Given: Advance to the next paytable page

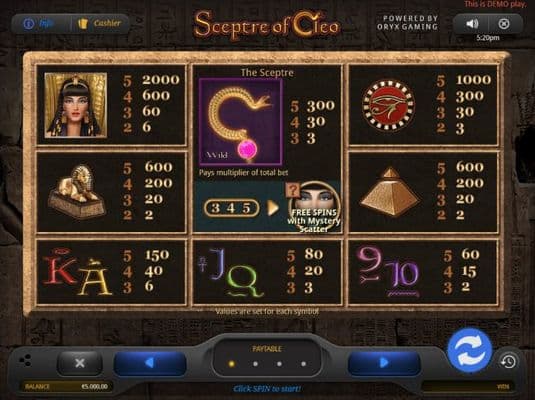Looking at the screenshot, I should pyautogui.click(x=384, y=363).
